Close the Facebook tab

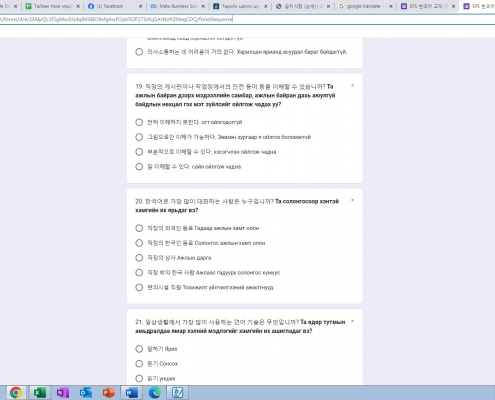[x=140, y=6]
